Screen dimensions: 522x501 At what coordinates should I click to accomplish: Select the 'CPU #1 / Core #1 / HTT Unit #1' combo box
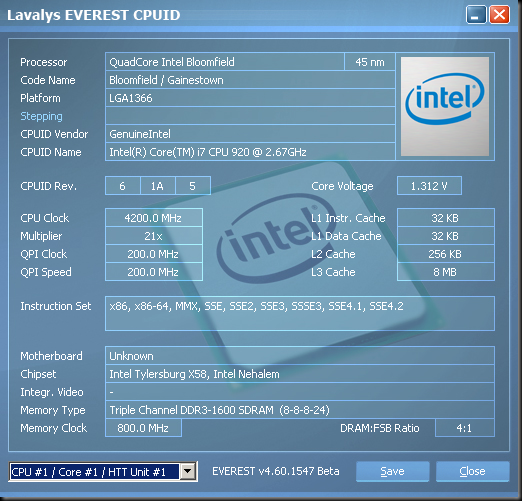(103, 472)
